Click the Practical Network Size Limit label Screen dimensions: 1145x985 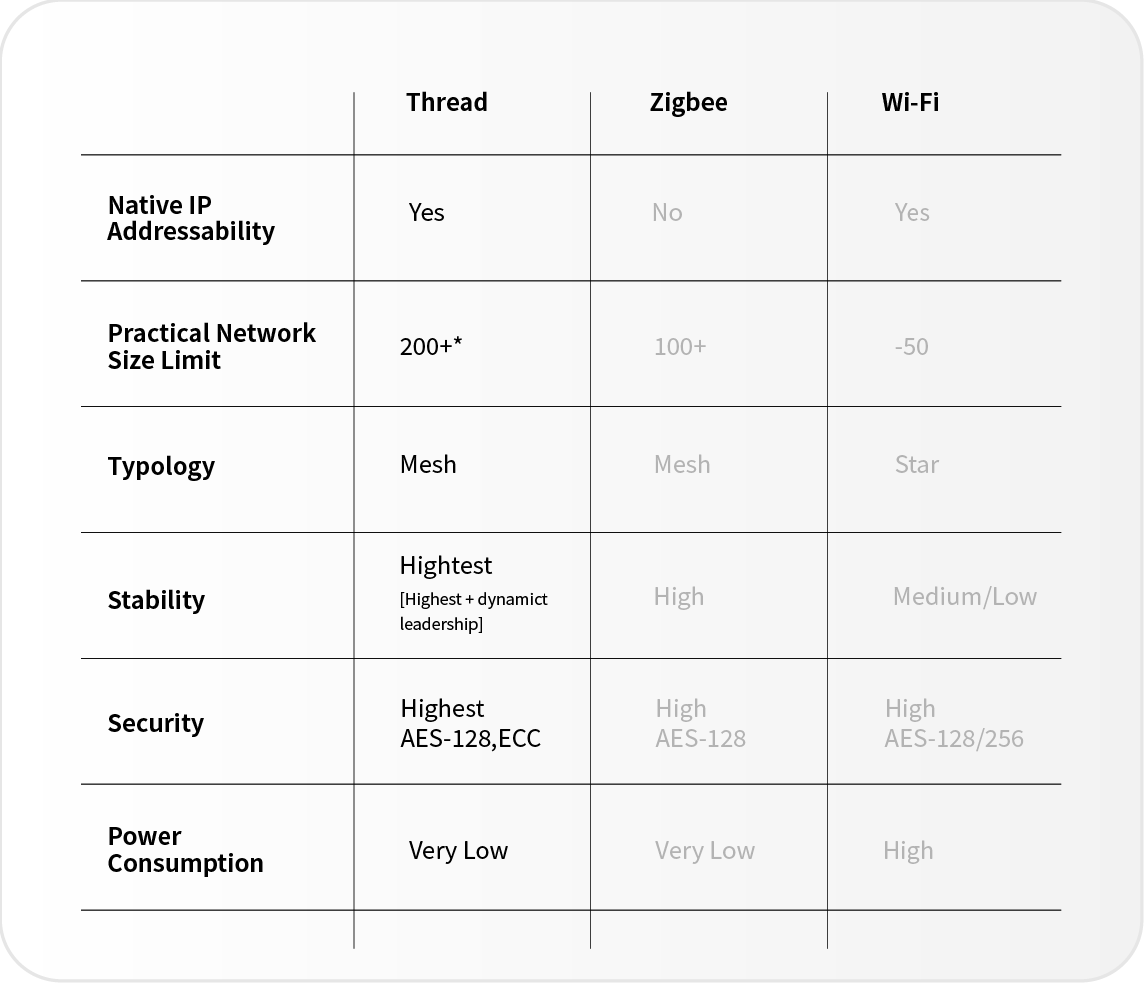(x=211, y=346)
